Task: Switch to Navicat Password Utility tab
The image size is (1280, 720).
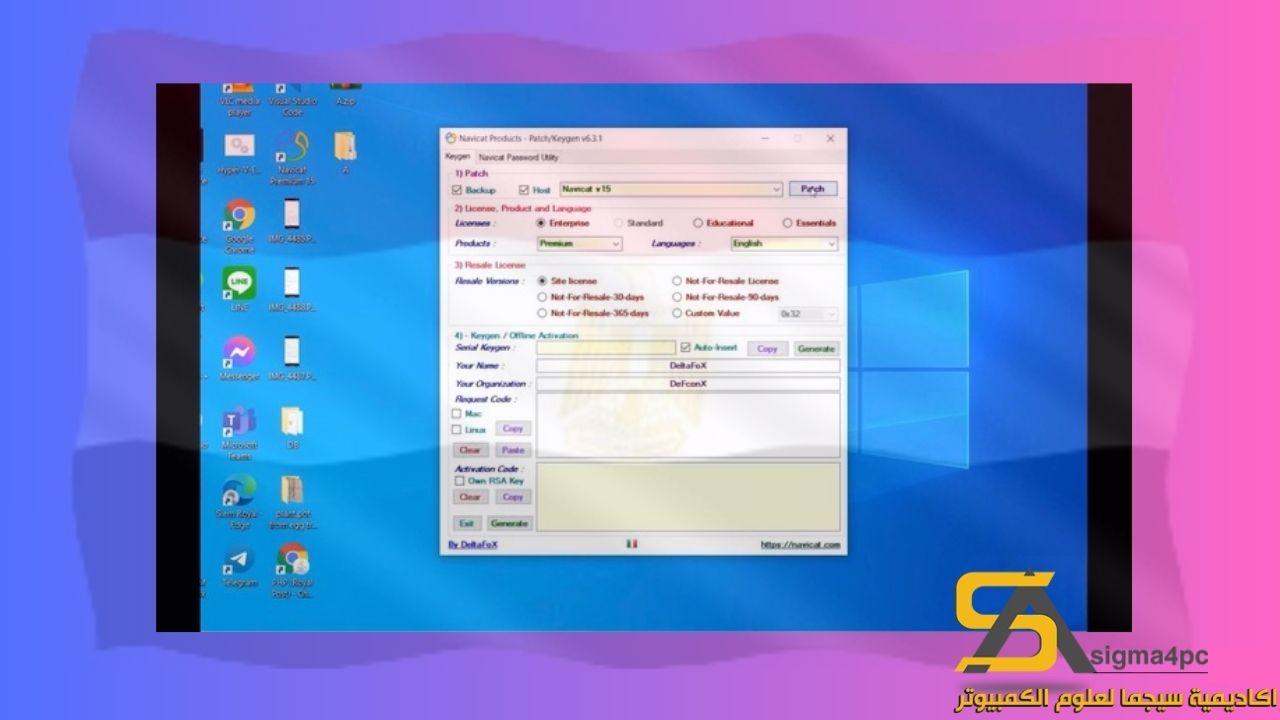Action: click(518, 157)
